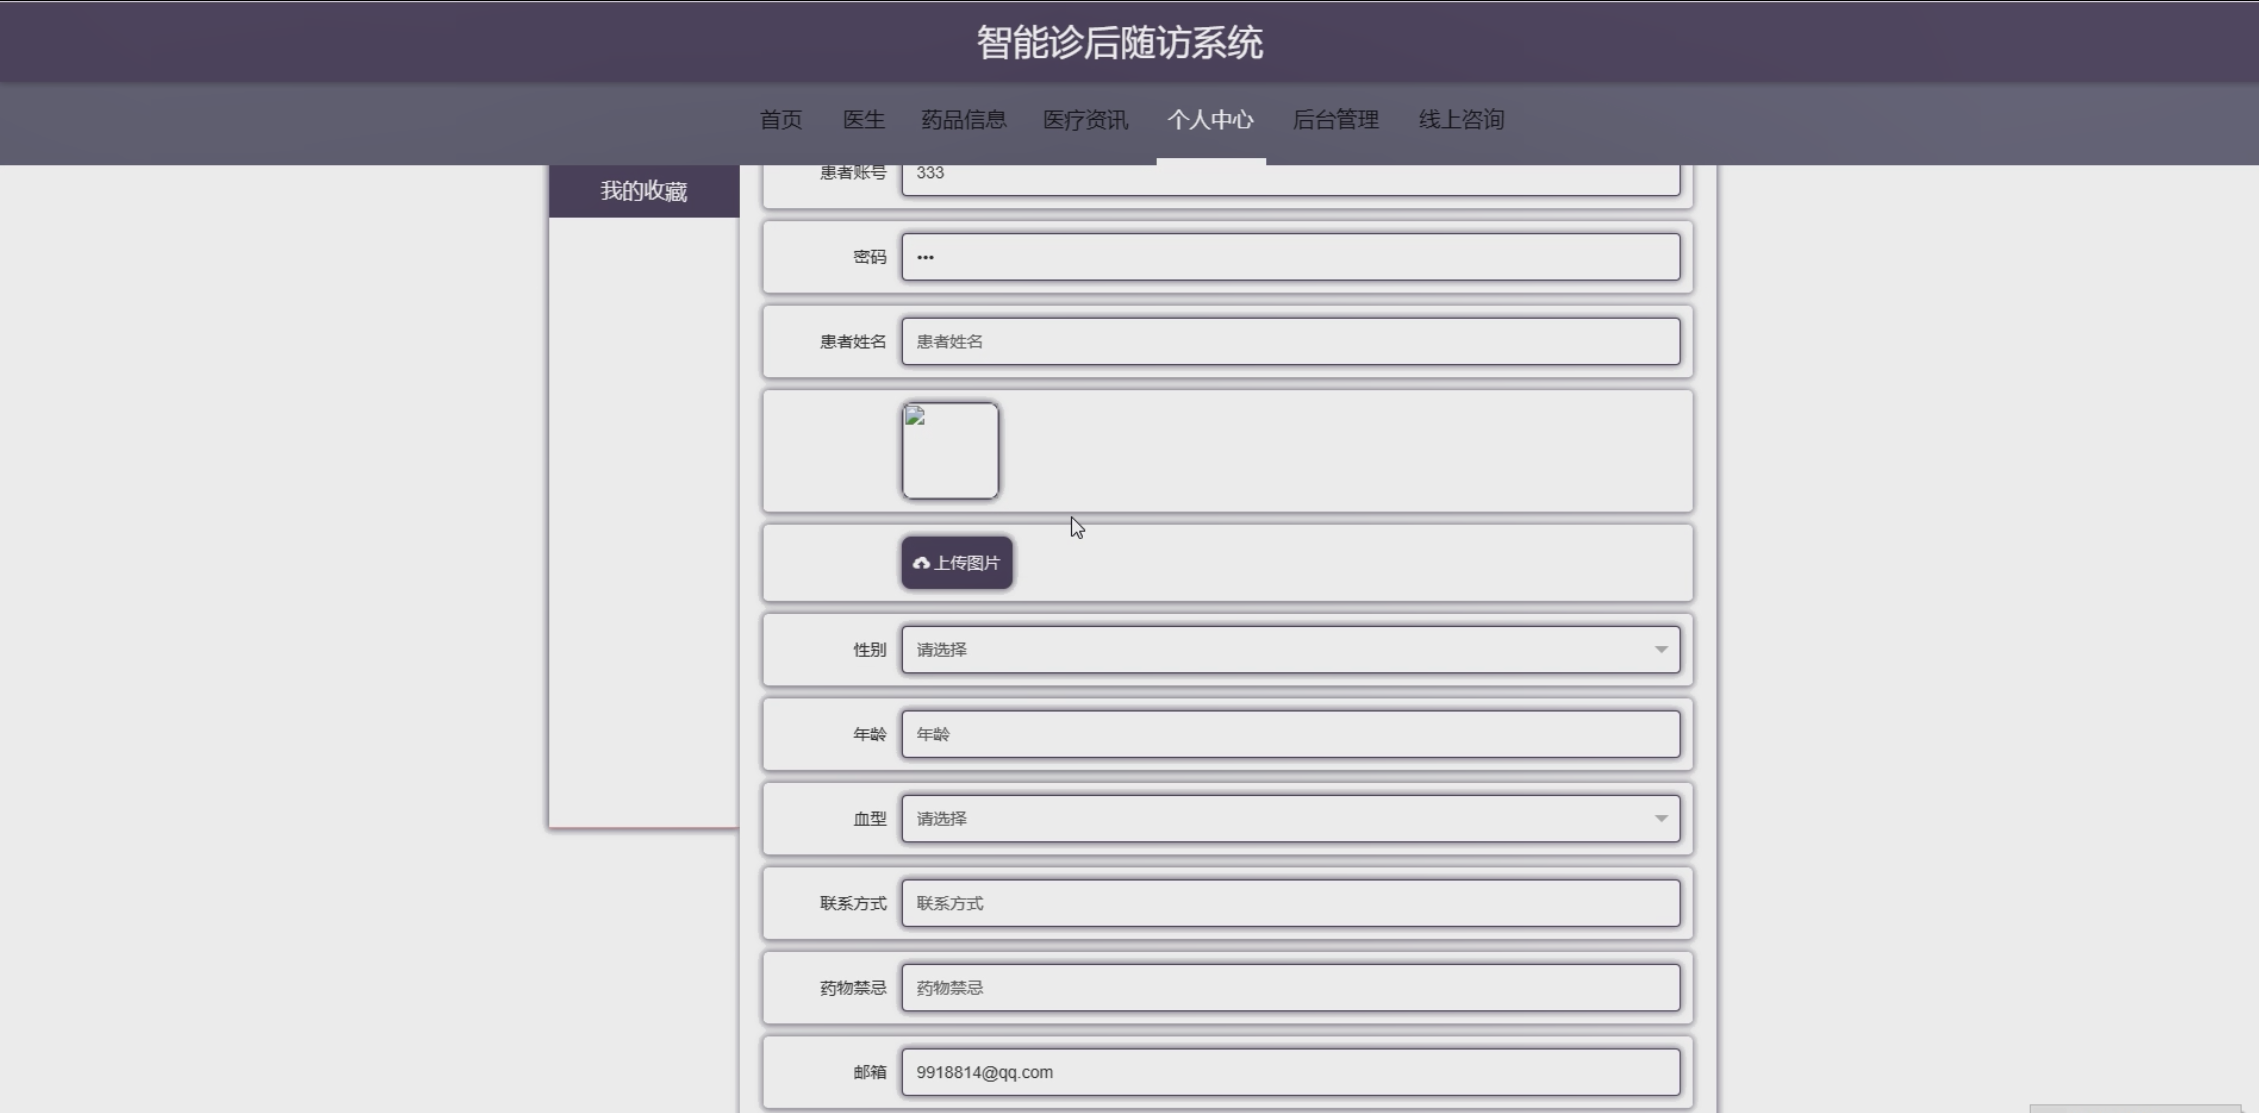This screenshot has height=1113, width=2259.
Task: Open the 医生 navigation item
Action: [863, 120]
